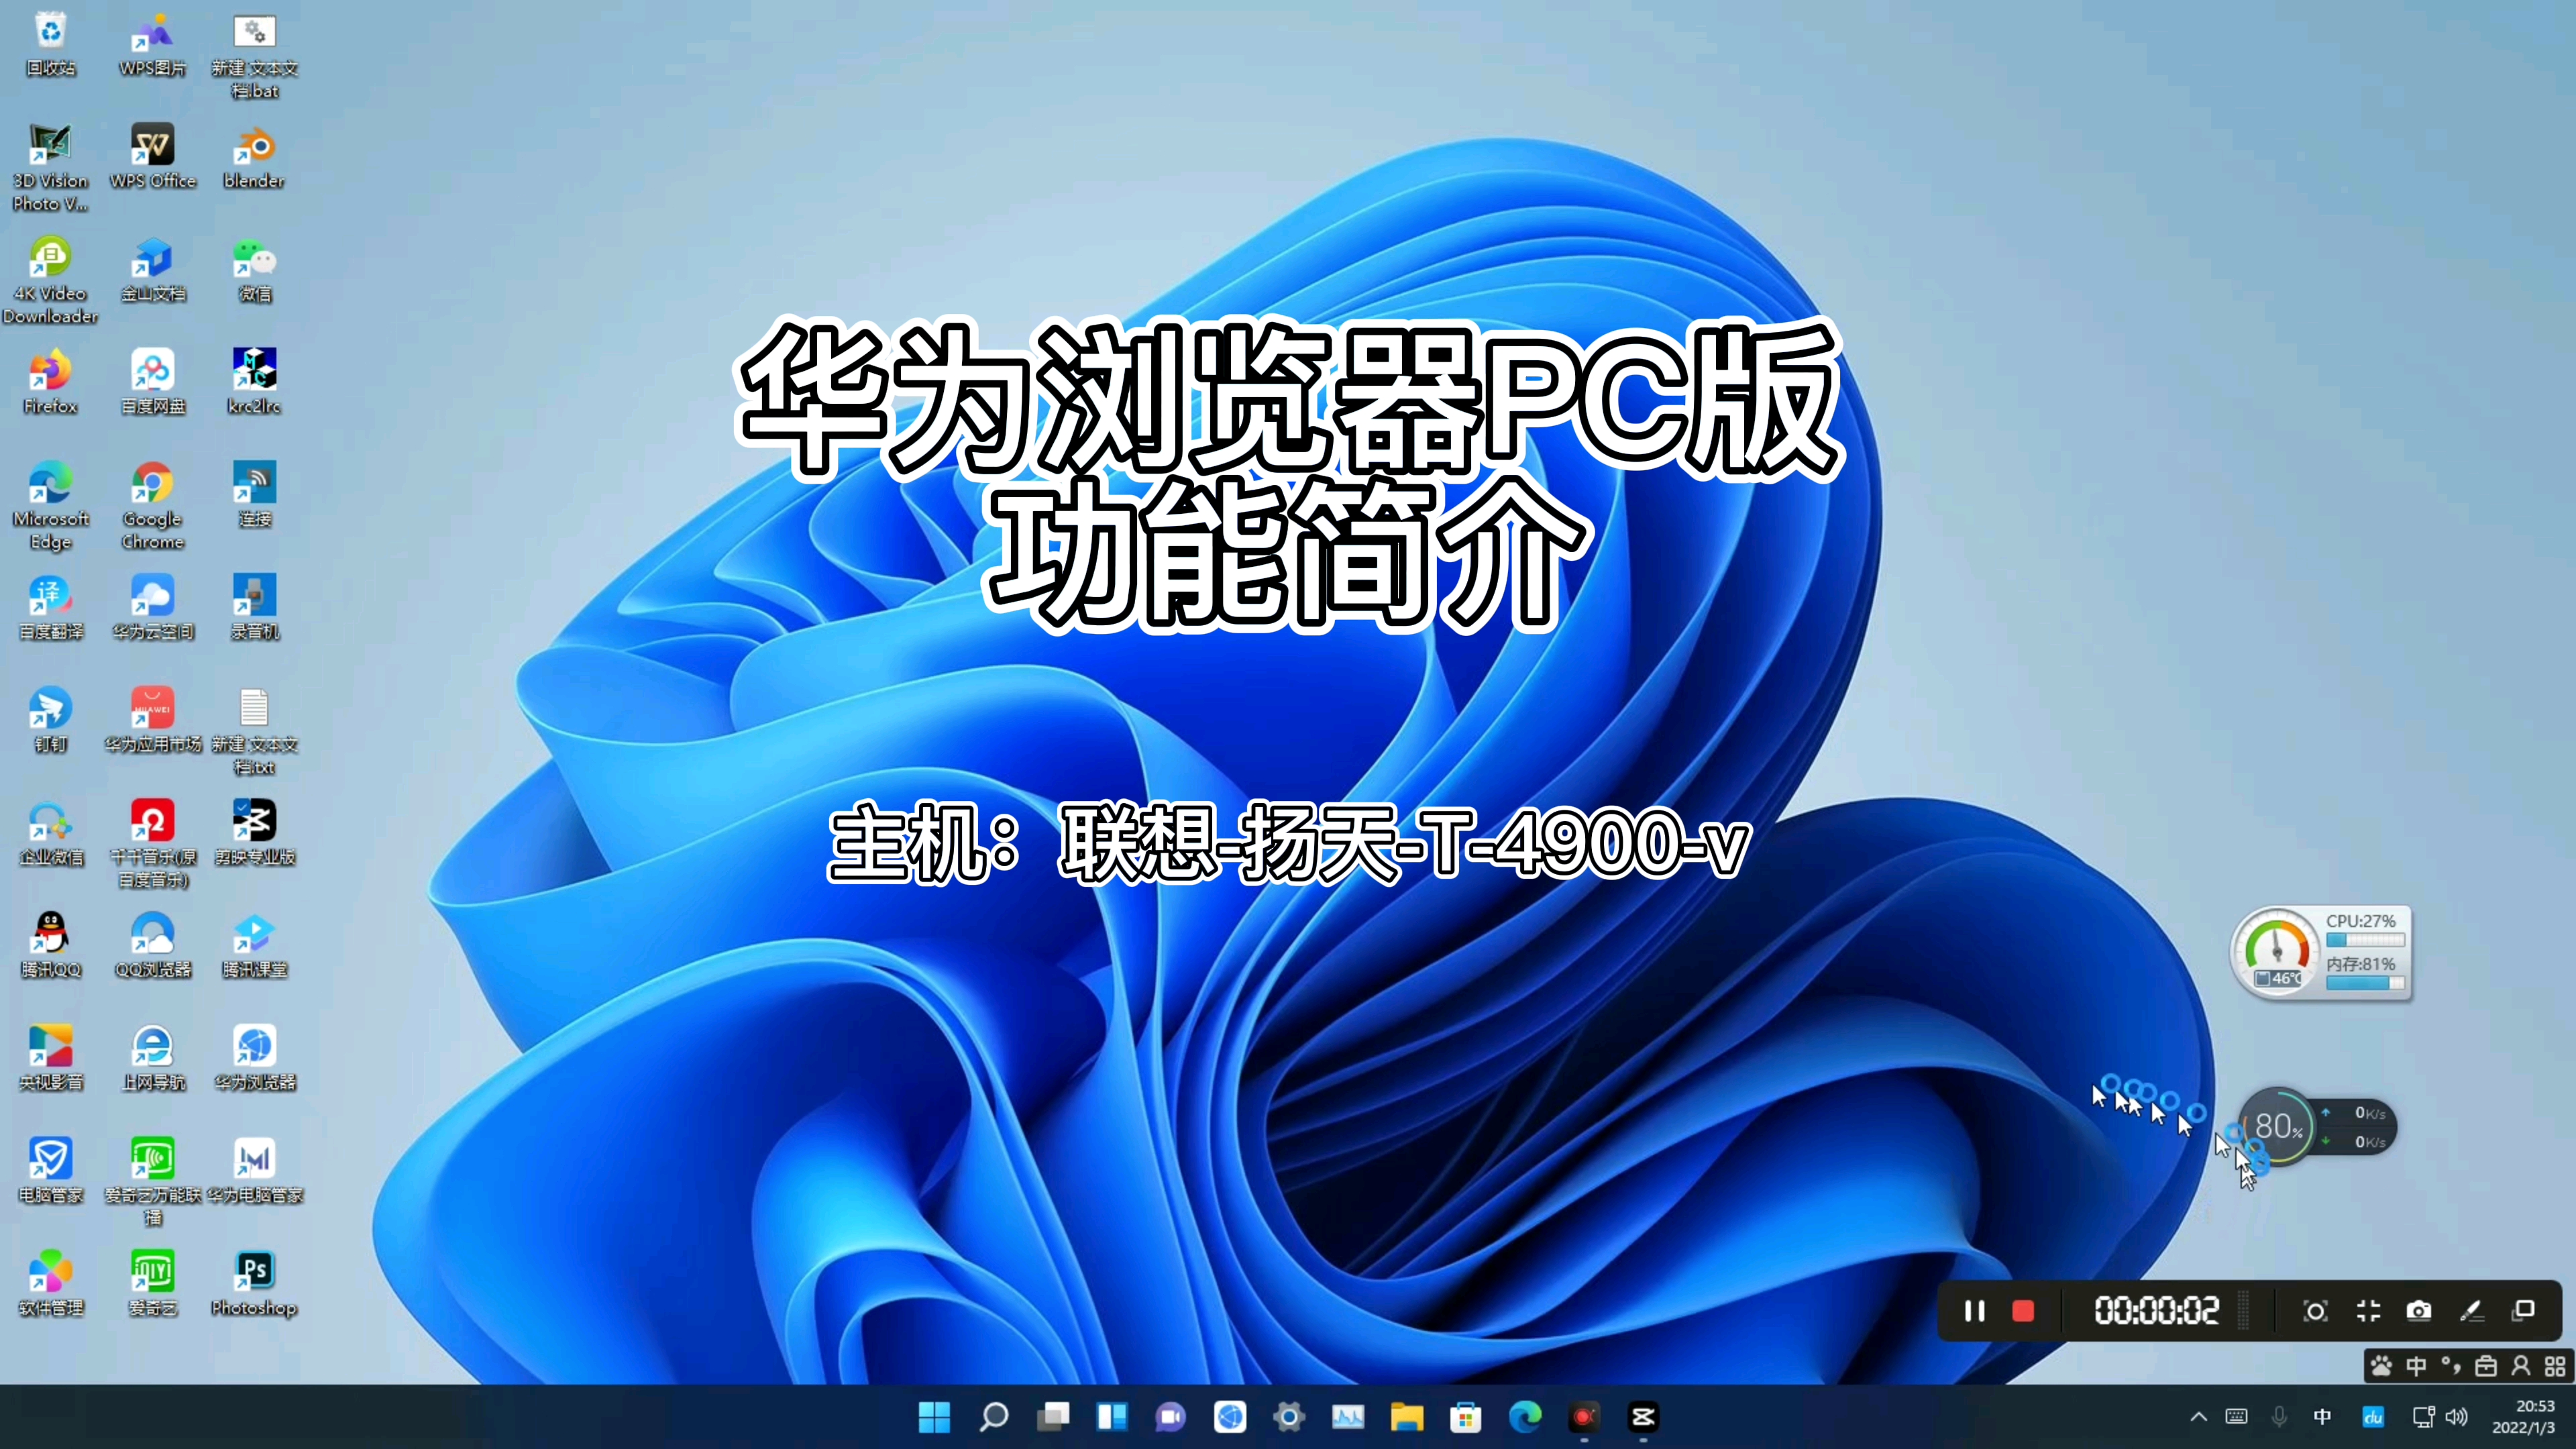Collapse the recorder toolbar with the shrink icon
Screen dimensions: 2576x1449
pyautogui.click(x=2368, y=1310)
